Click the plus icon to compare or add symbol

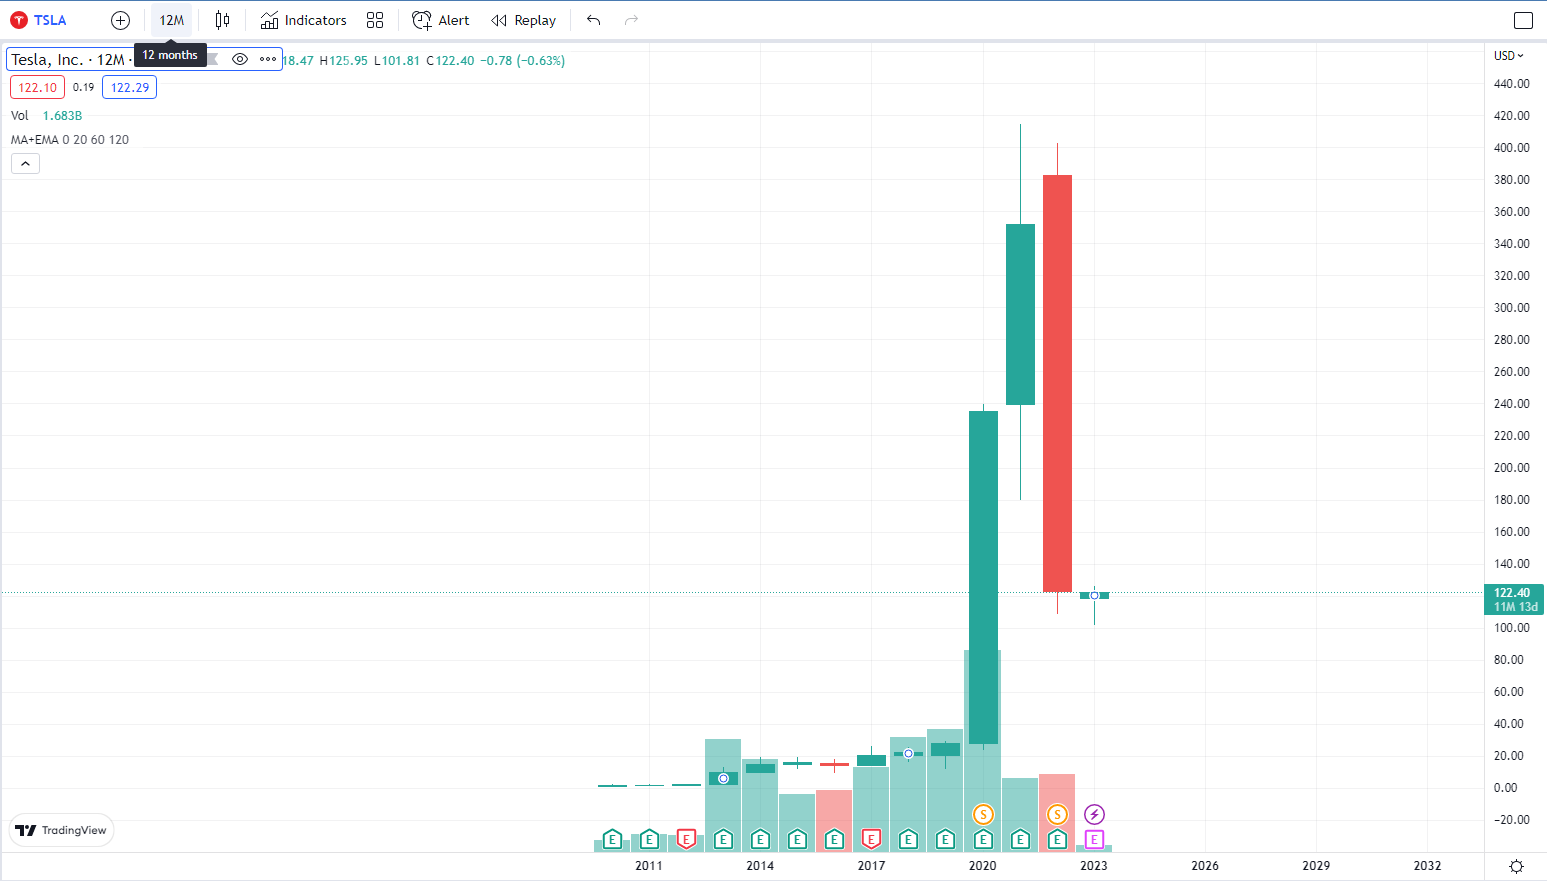(120, 20)
